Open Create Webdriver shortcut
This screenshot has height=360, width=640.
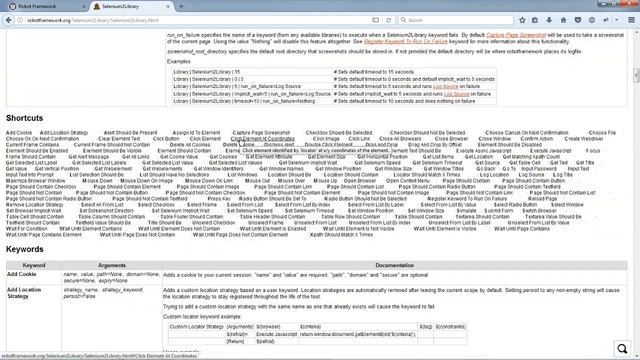coord(584,139)
